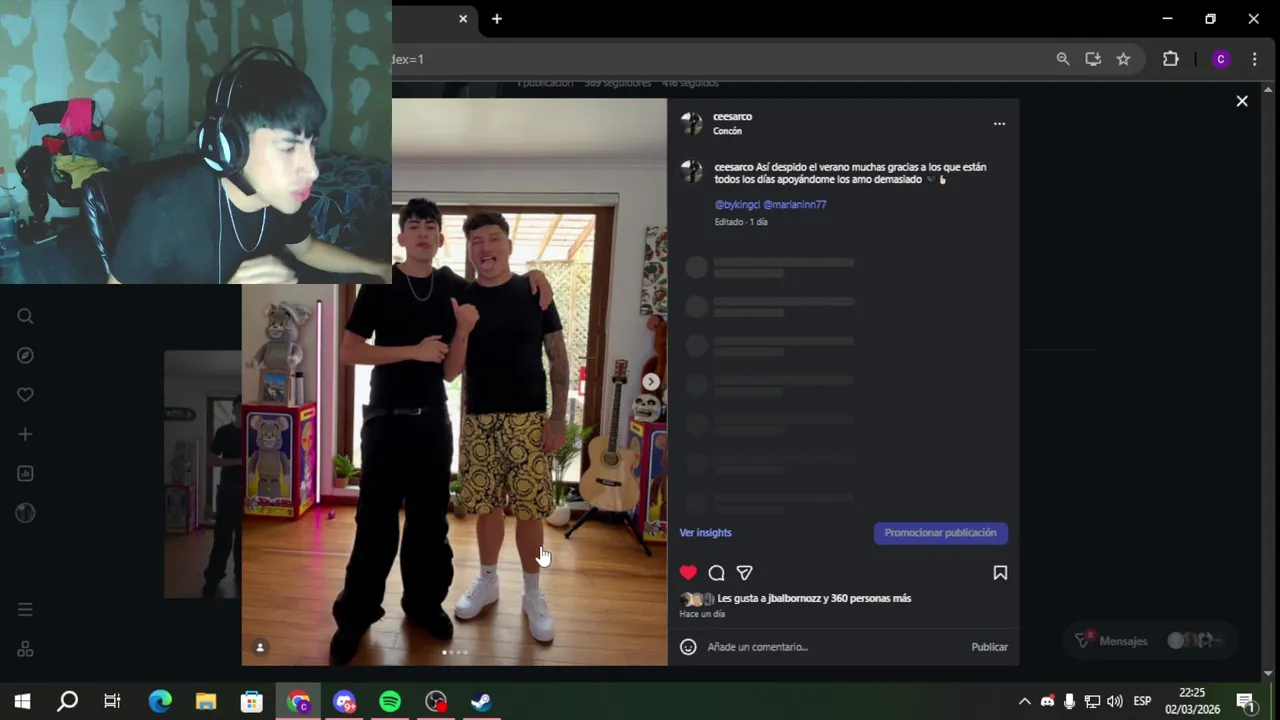Image resolution: width=1280 pixels, height=720 pixels.
Task: Launch Microsoft Edge from taskbar
Action: coord(160,702)
